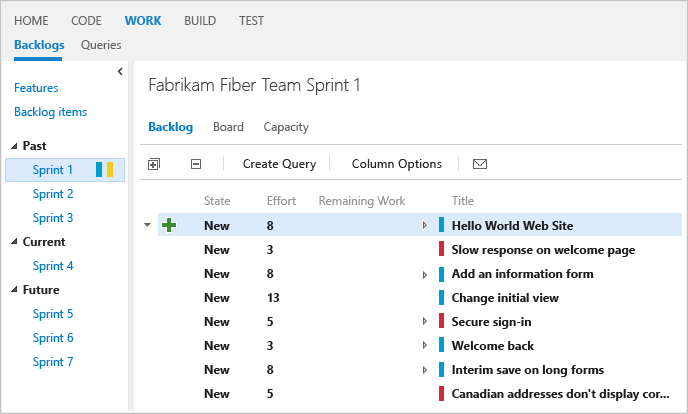Open the Backlog items link
The image size is (688, 414).
[50, 112]
